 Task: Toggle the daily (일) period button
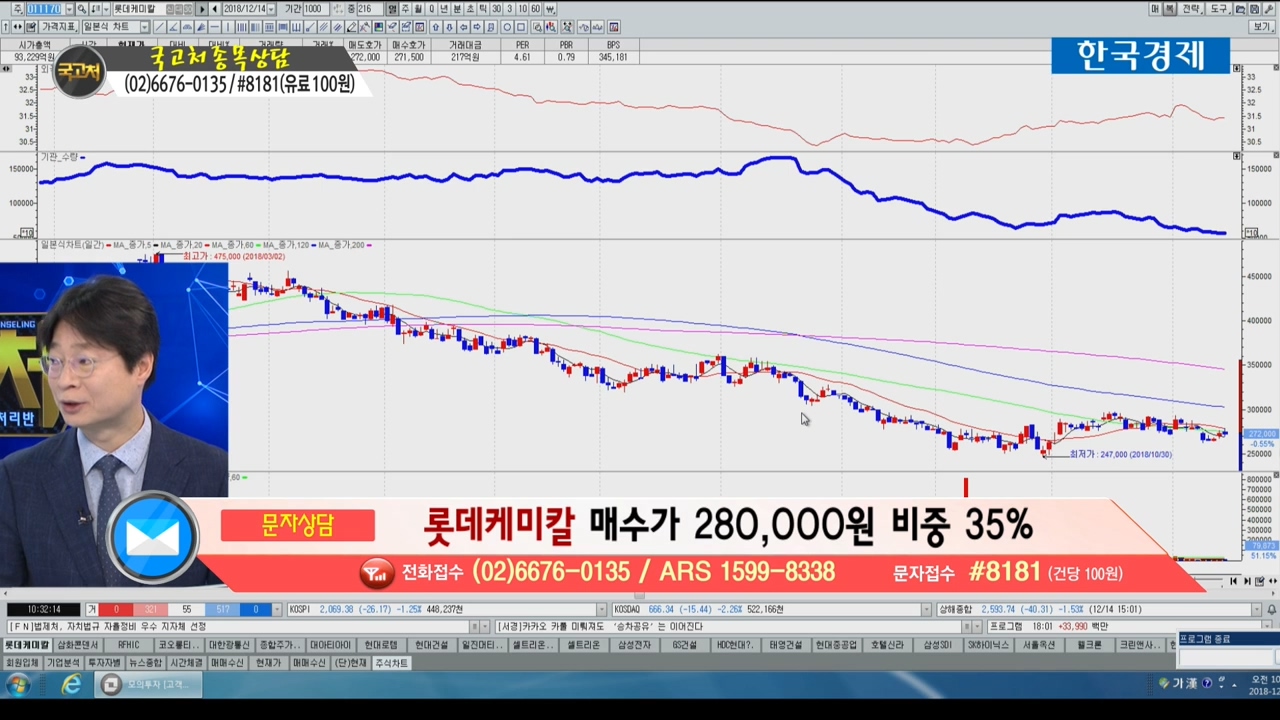point(393,9)
